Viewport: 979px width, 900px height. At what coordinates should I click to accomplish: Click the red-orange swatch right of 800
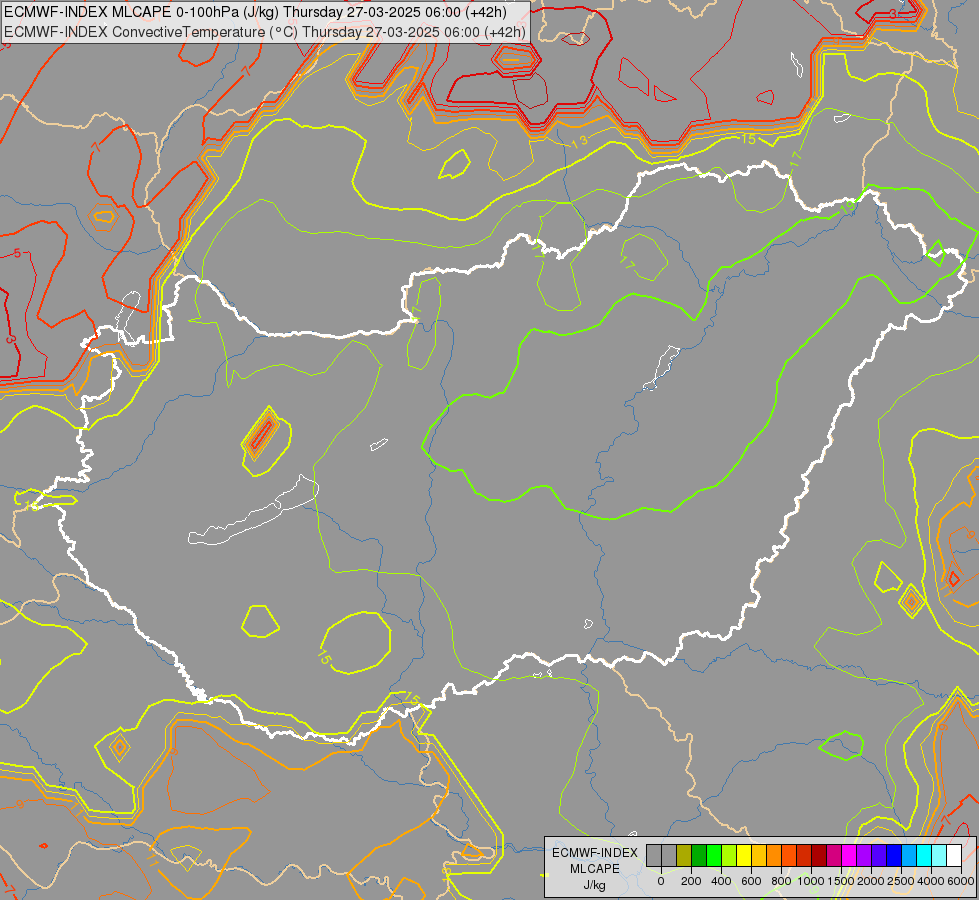click(789, 855)
